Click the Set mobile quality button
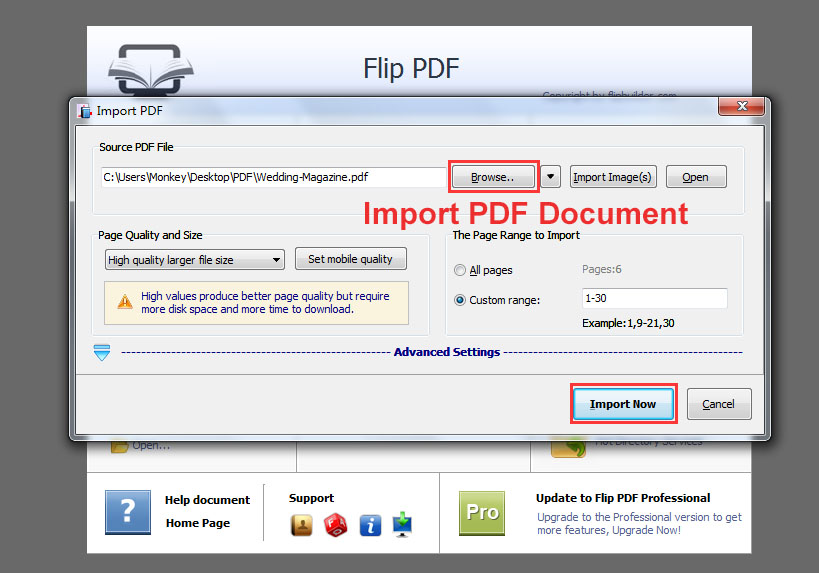Screen dimensions: 819x573 [350, 259]
